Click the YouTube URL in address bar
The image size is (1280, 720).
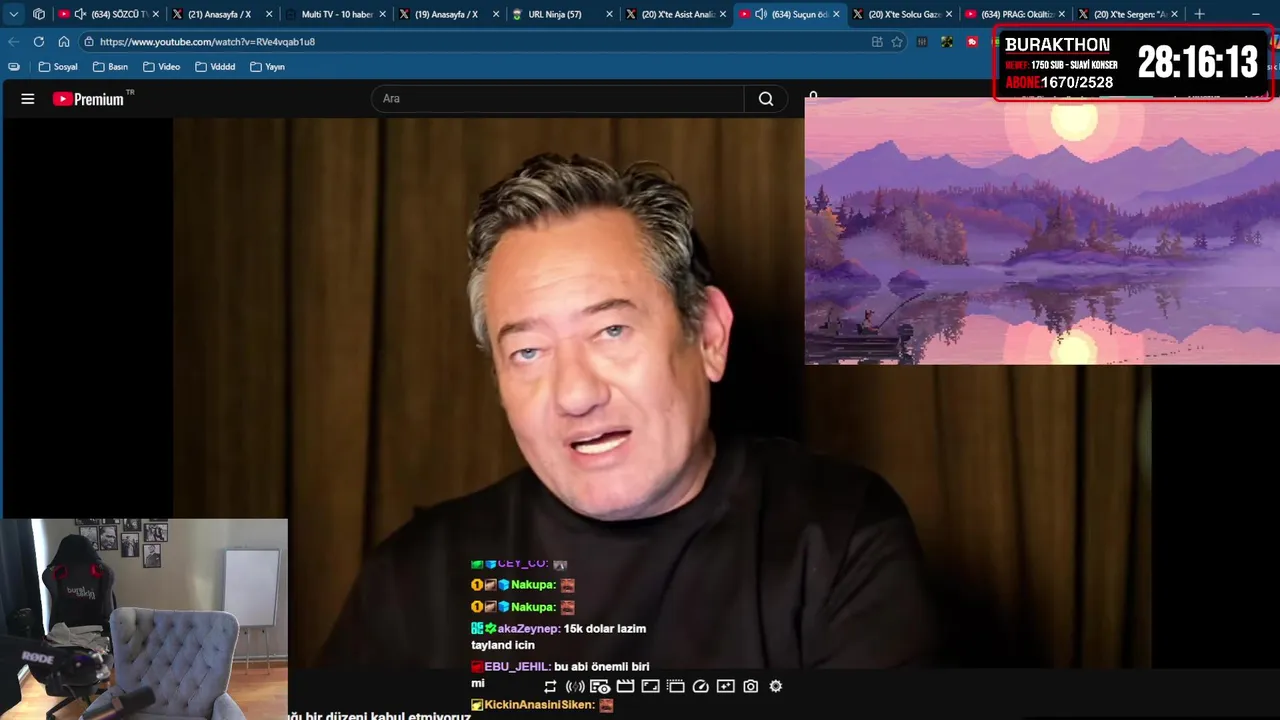pos(207,42)
